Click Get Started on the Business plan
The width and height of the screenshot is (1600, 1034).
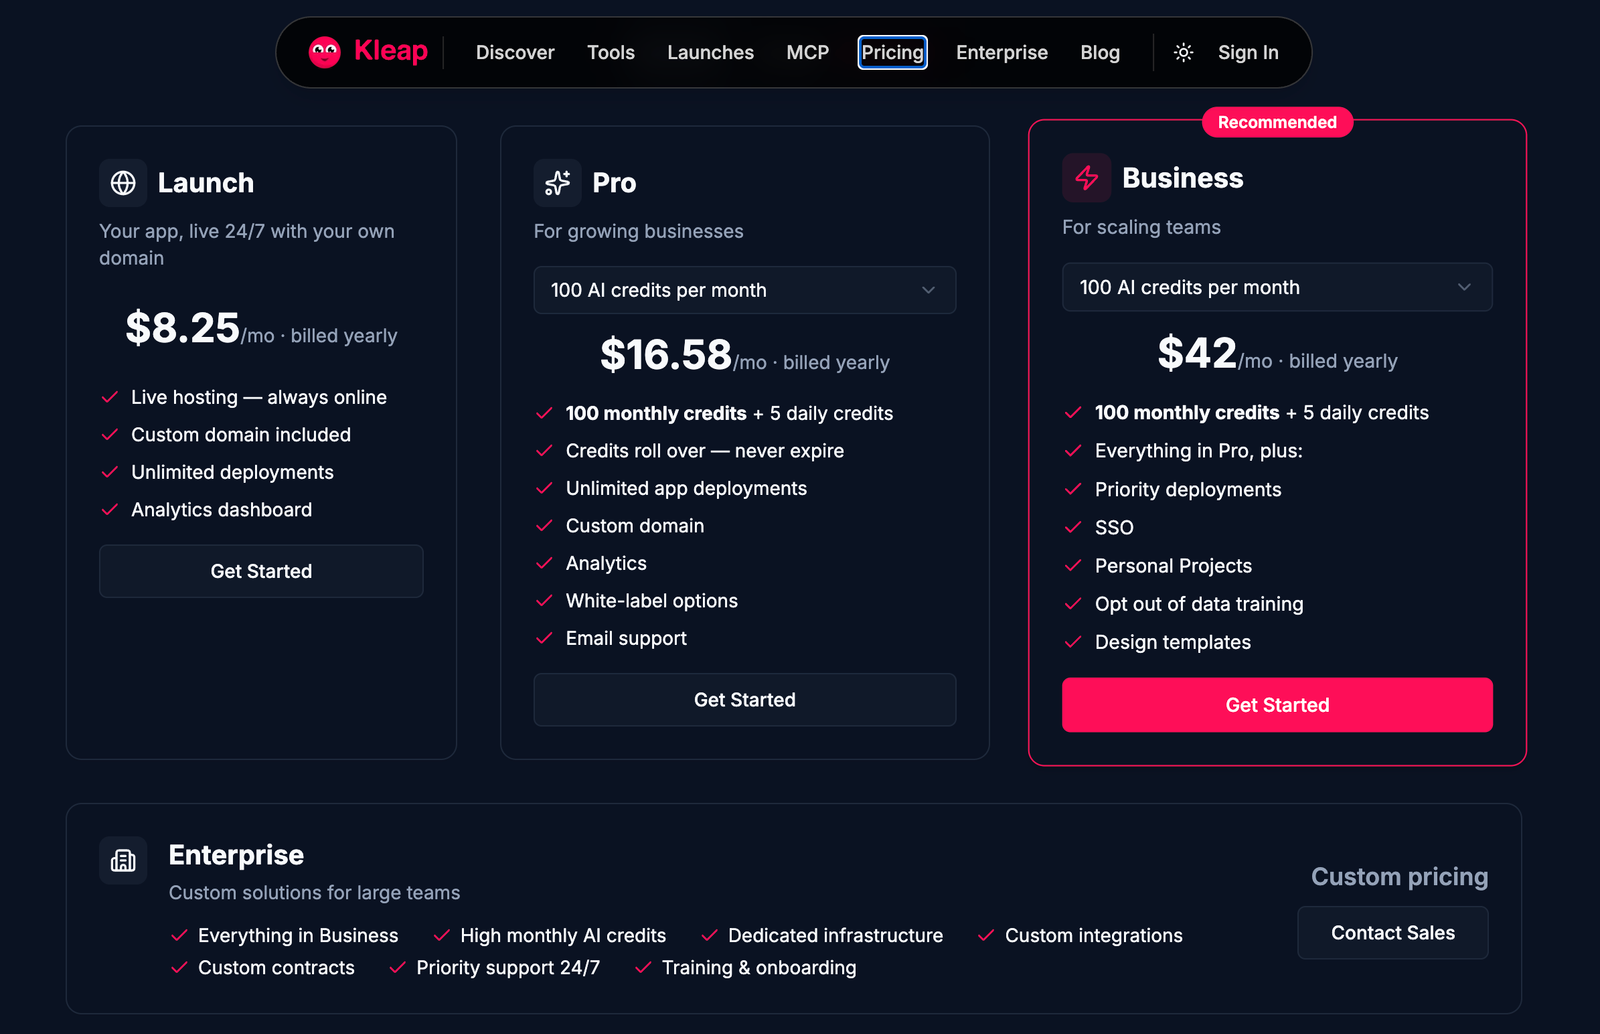point(1277,705)
